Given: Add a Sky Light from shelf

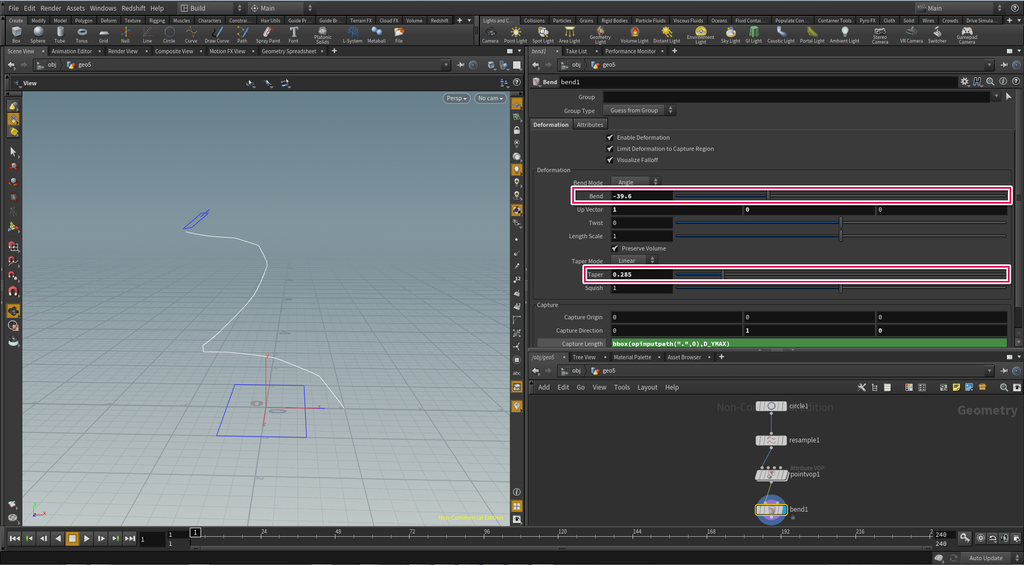Looking at the screenshot, I should point(730,35).
